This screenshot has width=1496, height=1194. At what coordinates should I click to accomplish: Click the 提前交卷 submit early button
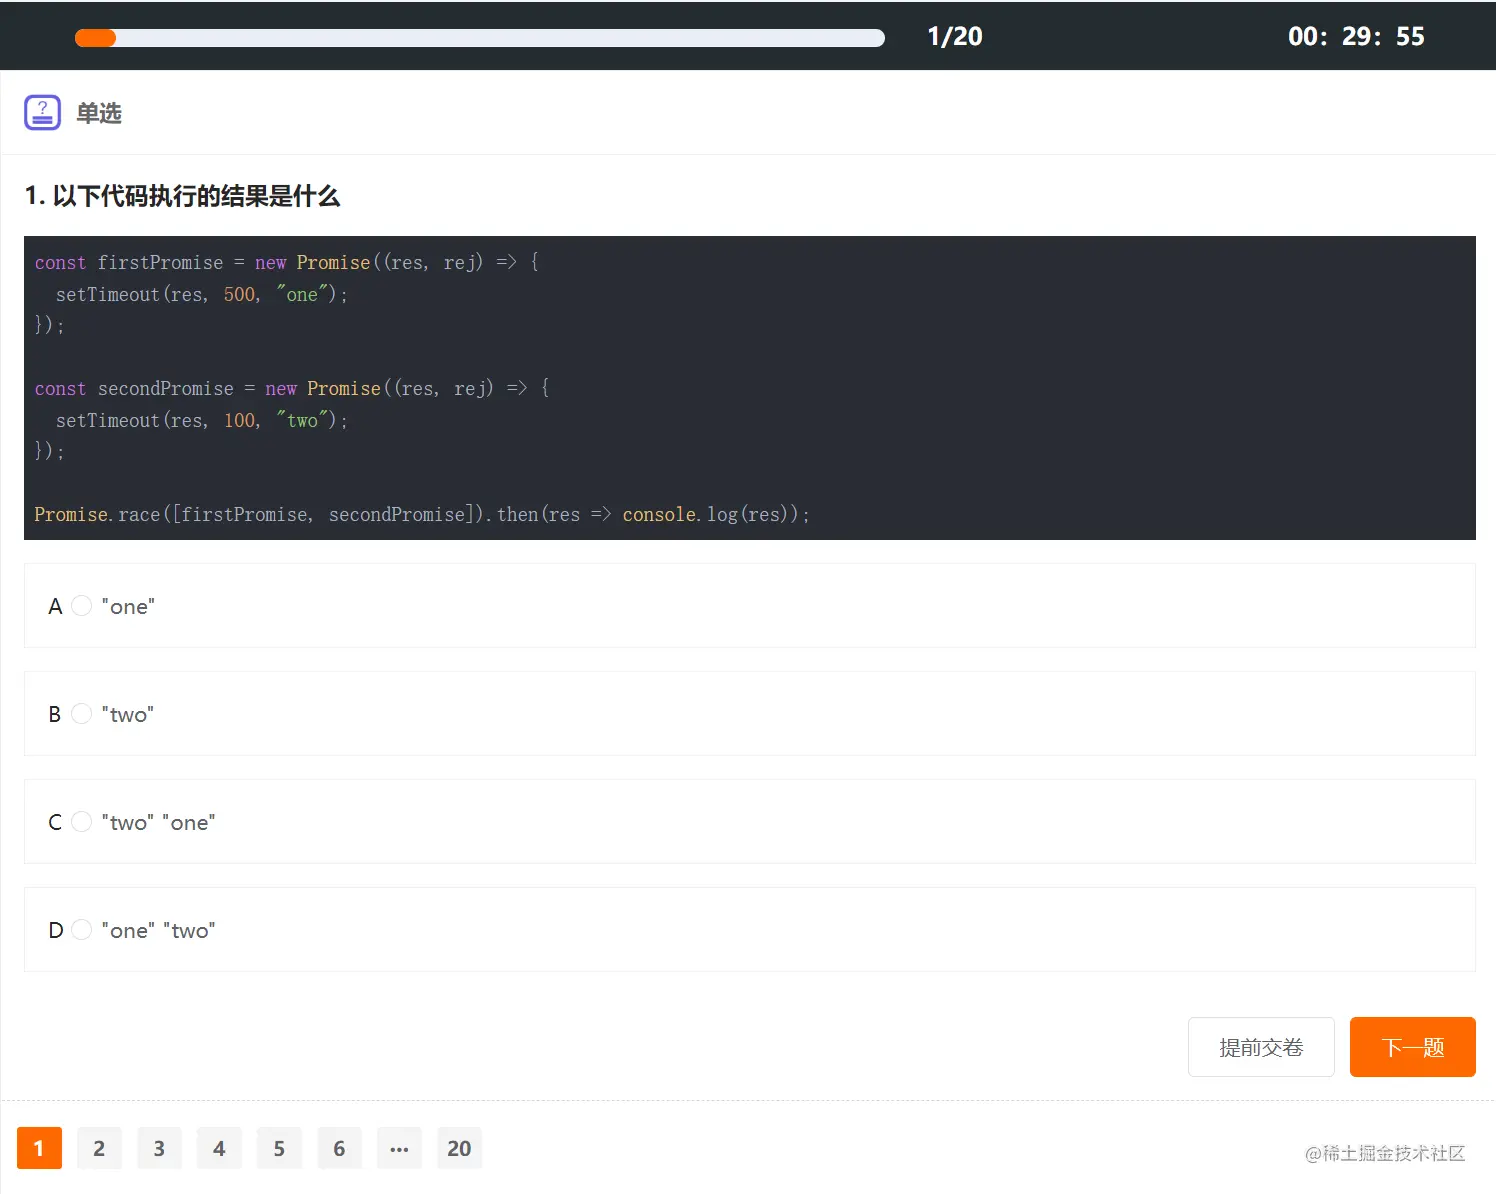(x=1261, y=1047)
